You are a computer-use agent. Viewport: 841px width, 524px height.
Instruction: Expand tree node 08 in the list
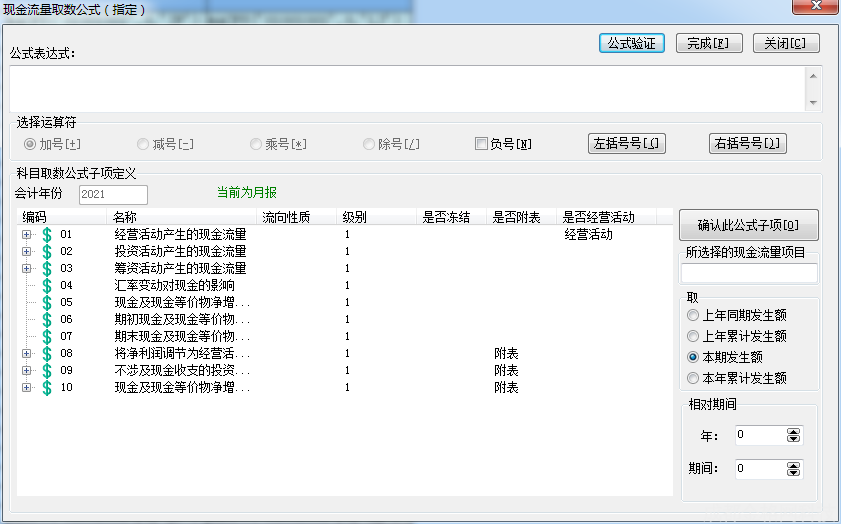point(27,353)
